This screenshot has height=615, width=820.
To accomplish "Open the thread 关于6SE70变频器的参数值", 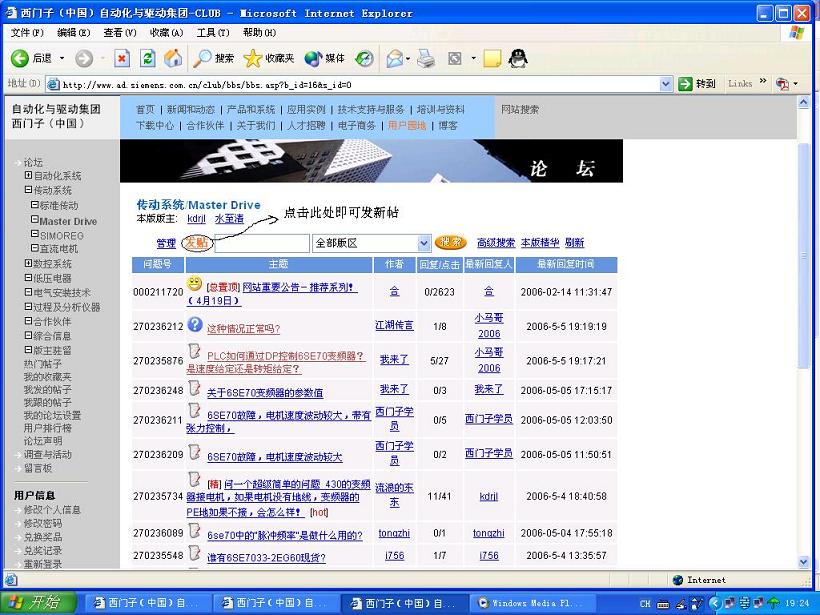I will pos(265,392).
